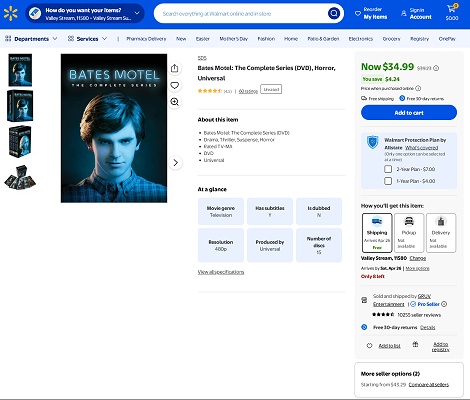Click the Add to cart button

coord(409,113)
